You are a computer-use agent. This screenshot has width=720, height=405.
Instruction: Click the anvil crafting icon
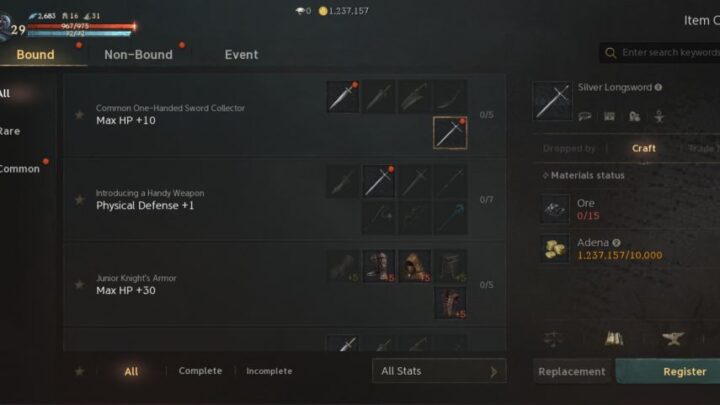click(x=673, y=339)
